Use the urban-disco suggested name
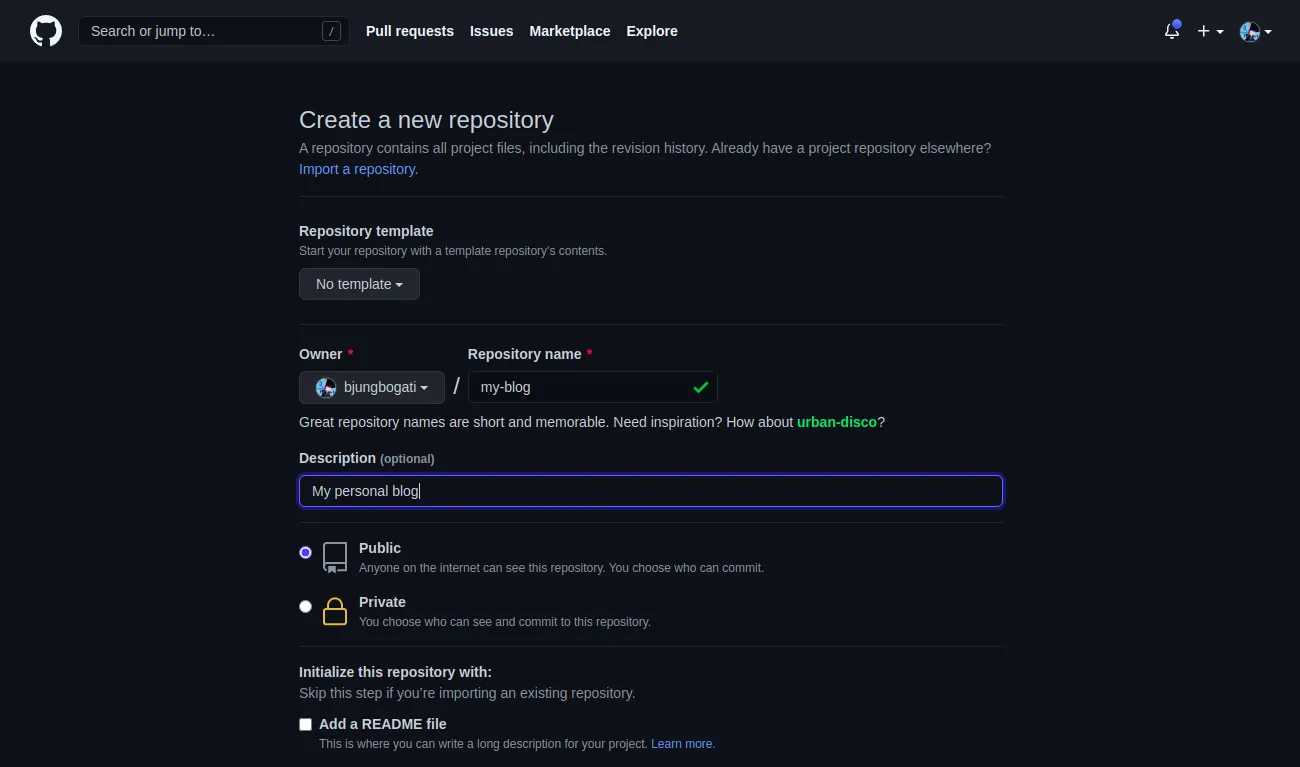Image resolution: width=1300 pixels, height=767 pixels. click(x=836, y=422)
